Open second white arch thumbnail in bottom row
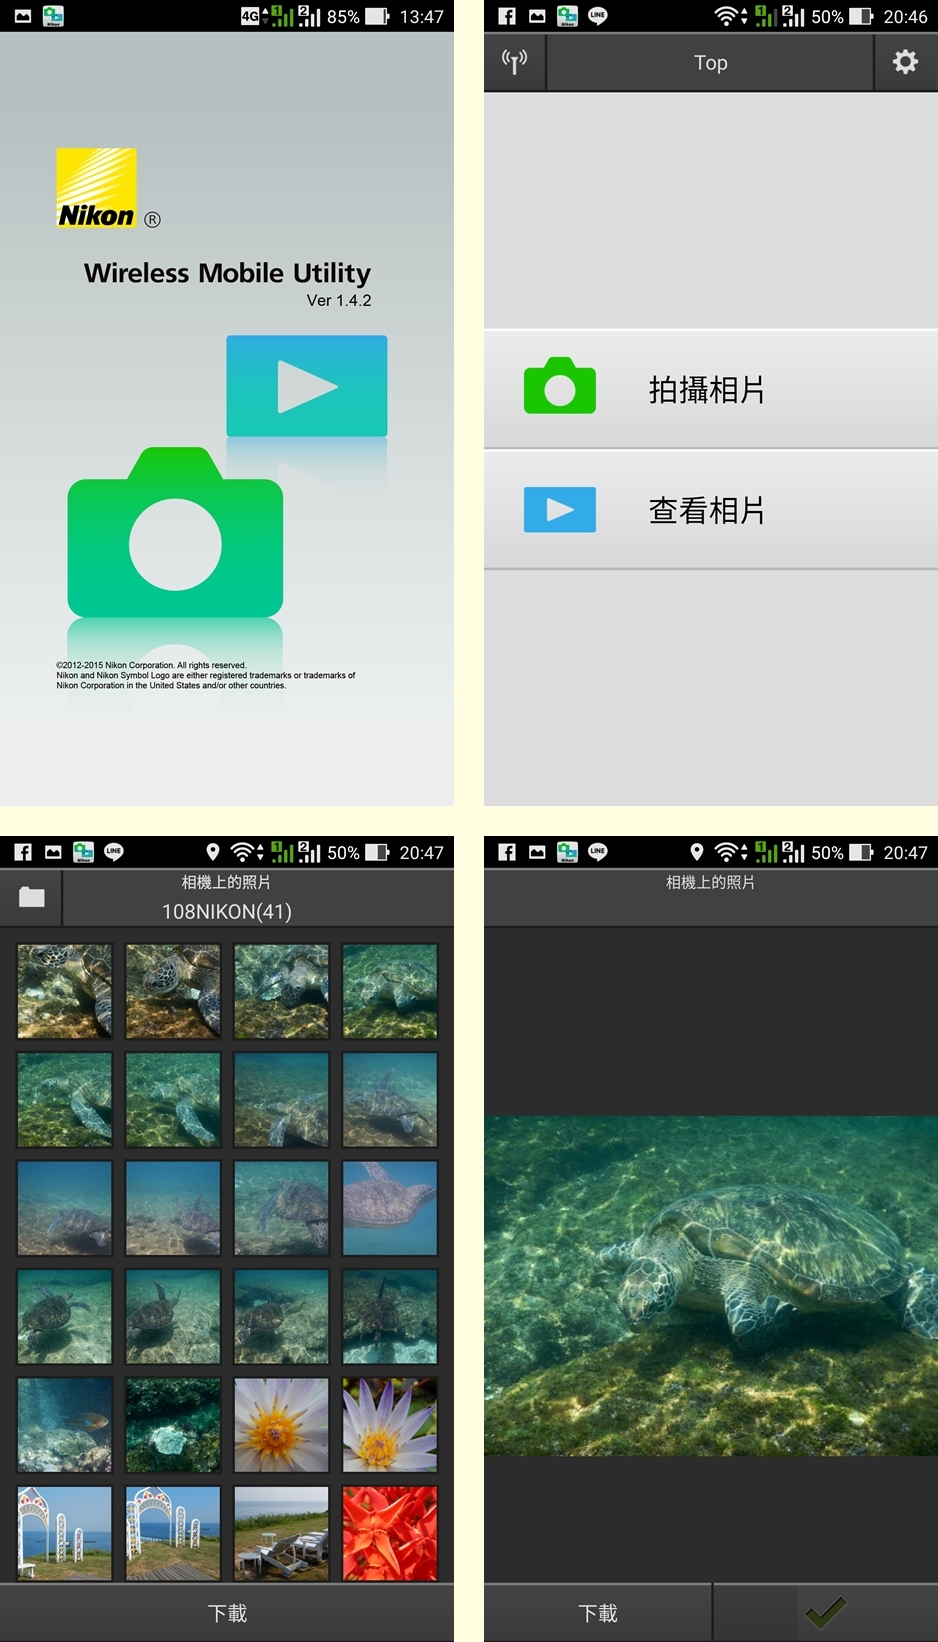The height and width of the screenshot is (1642, 938). (x=173, y=1533)
